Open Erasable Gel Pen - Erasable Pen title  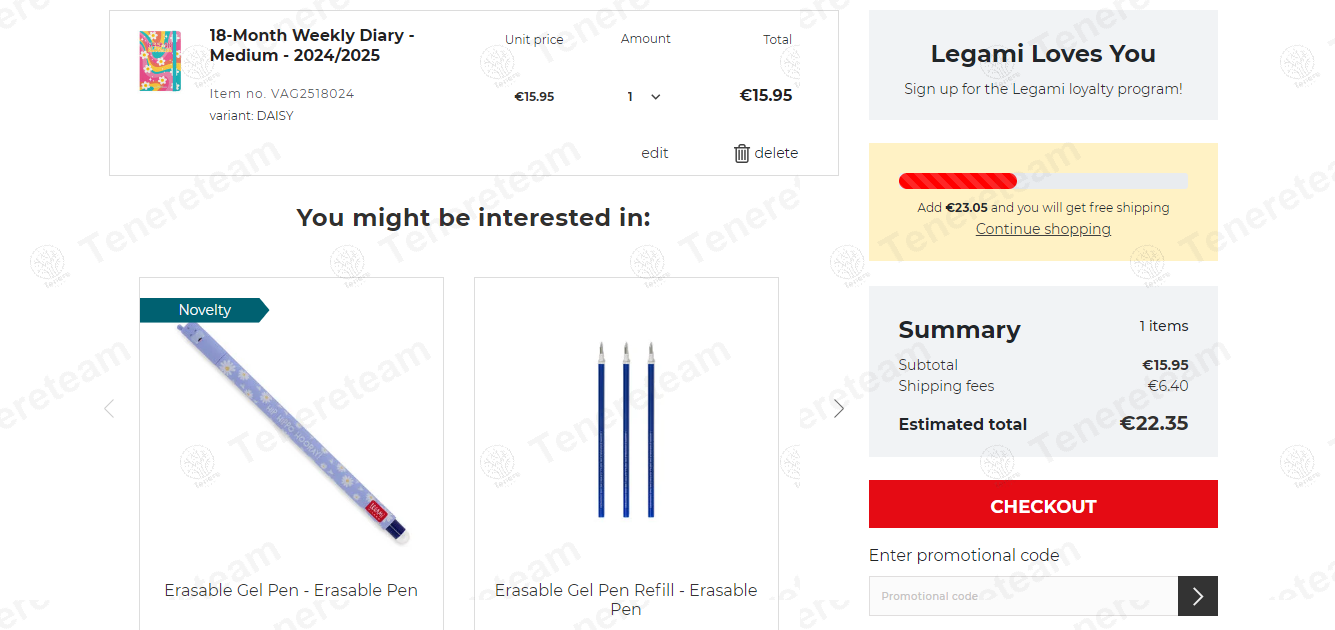[291, 590]
